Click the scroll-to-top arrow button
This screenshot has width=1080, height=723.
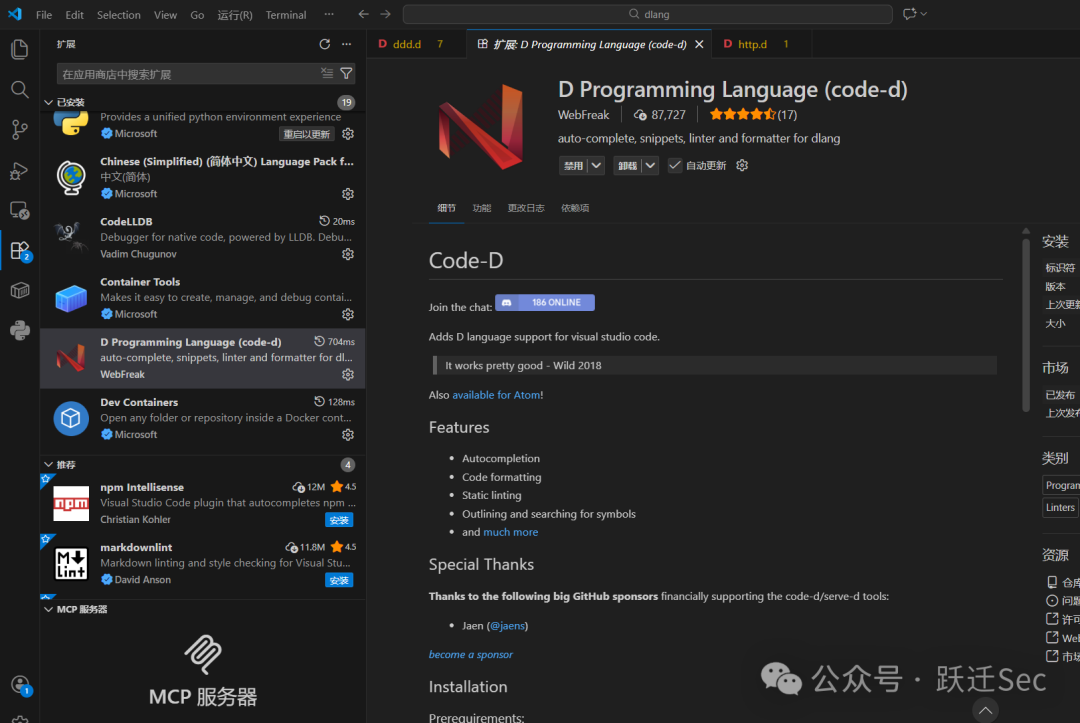[986, 710]
